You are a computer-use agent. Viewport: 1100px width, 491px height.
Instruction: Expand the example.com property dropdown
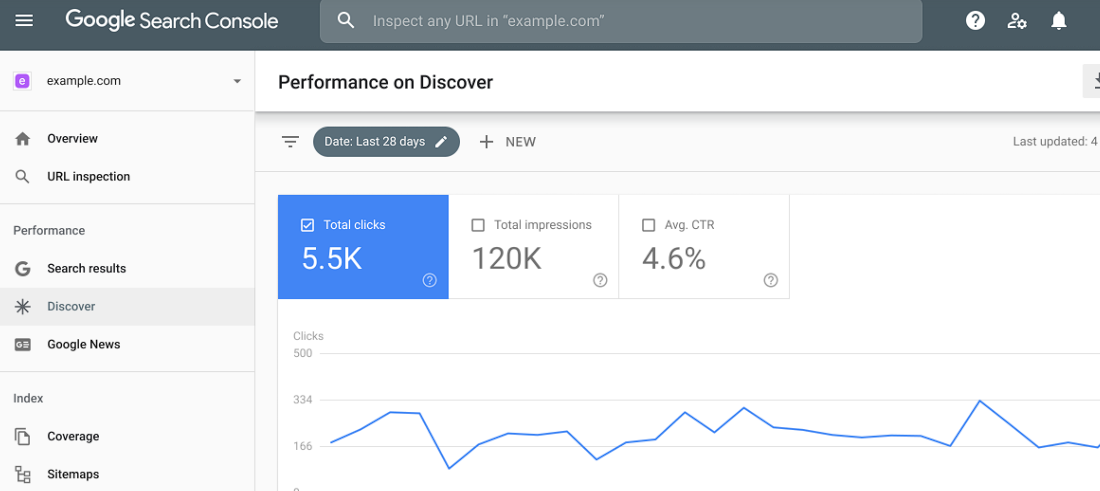(x=237, y=81)
